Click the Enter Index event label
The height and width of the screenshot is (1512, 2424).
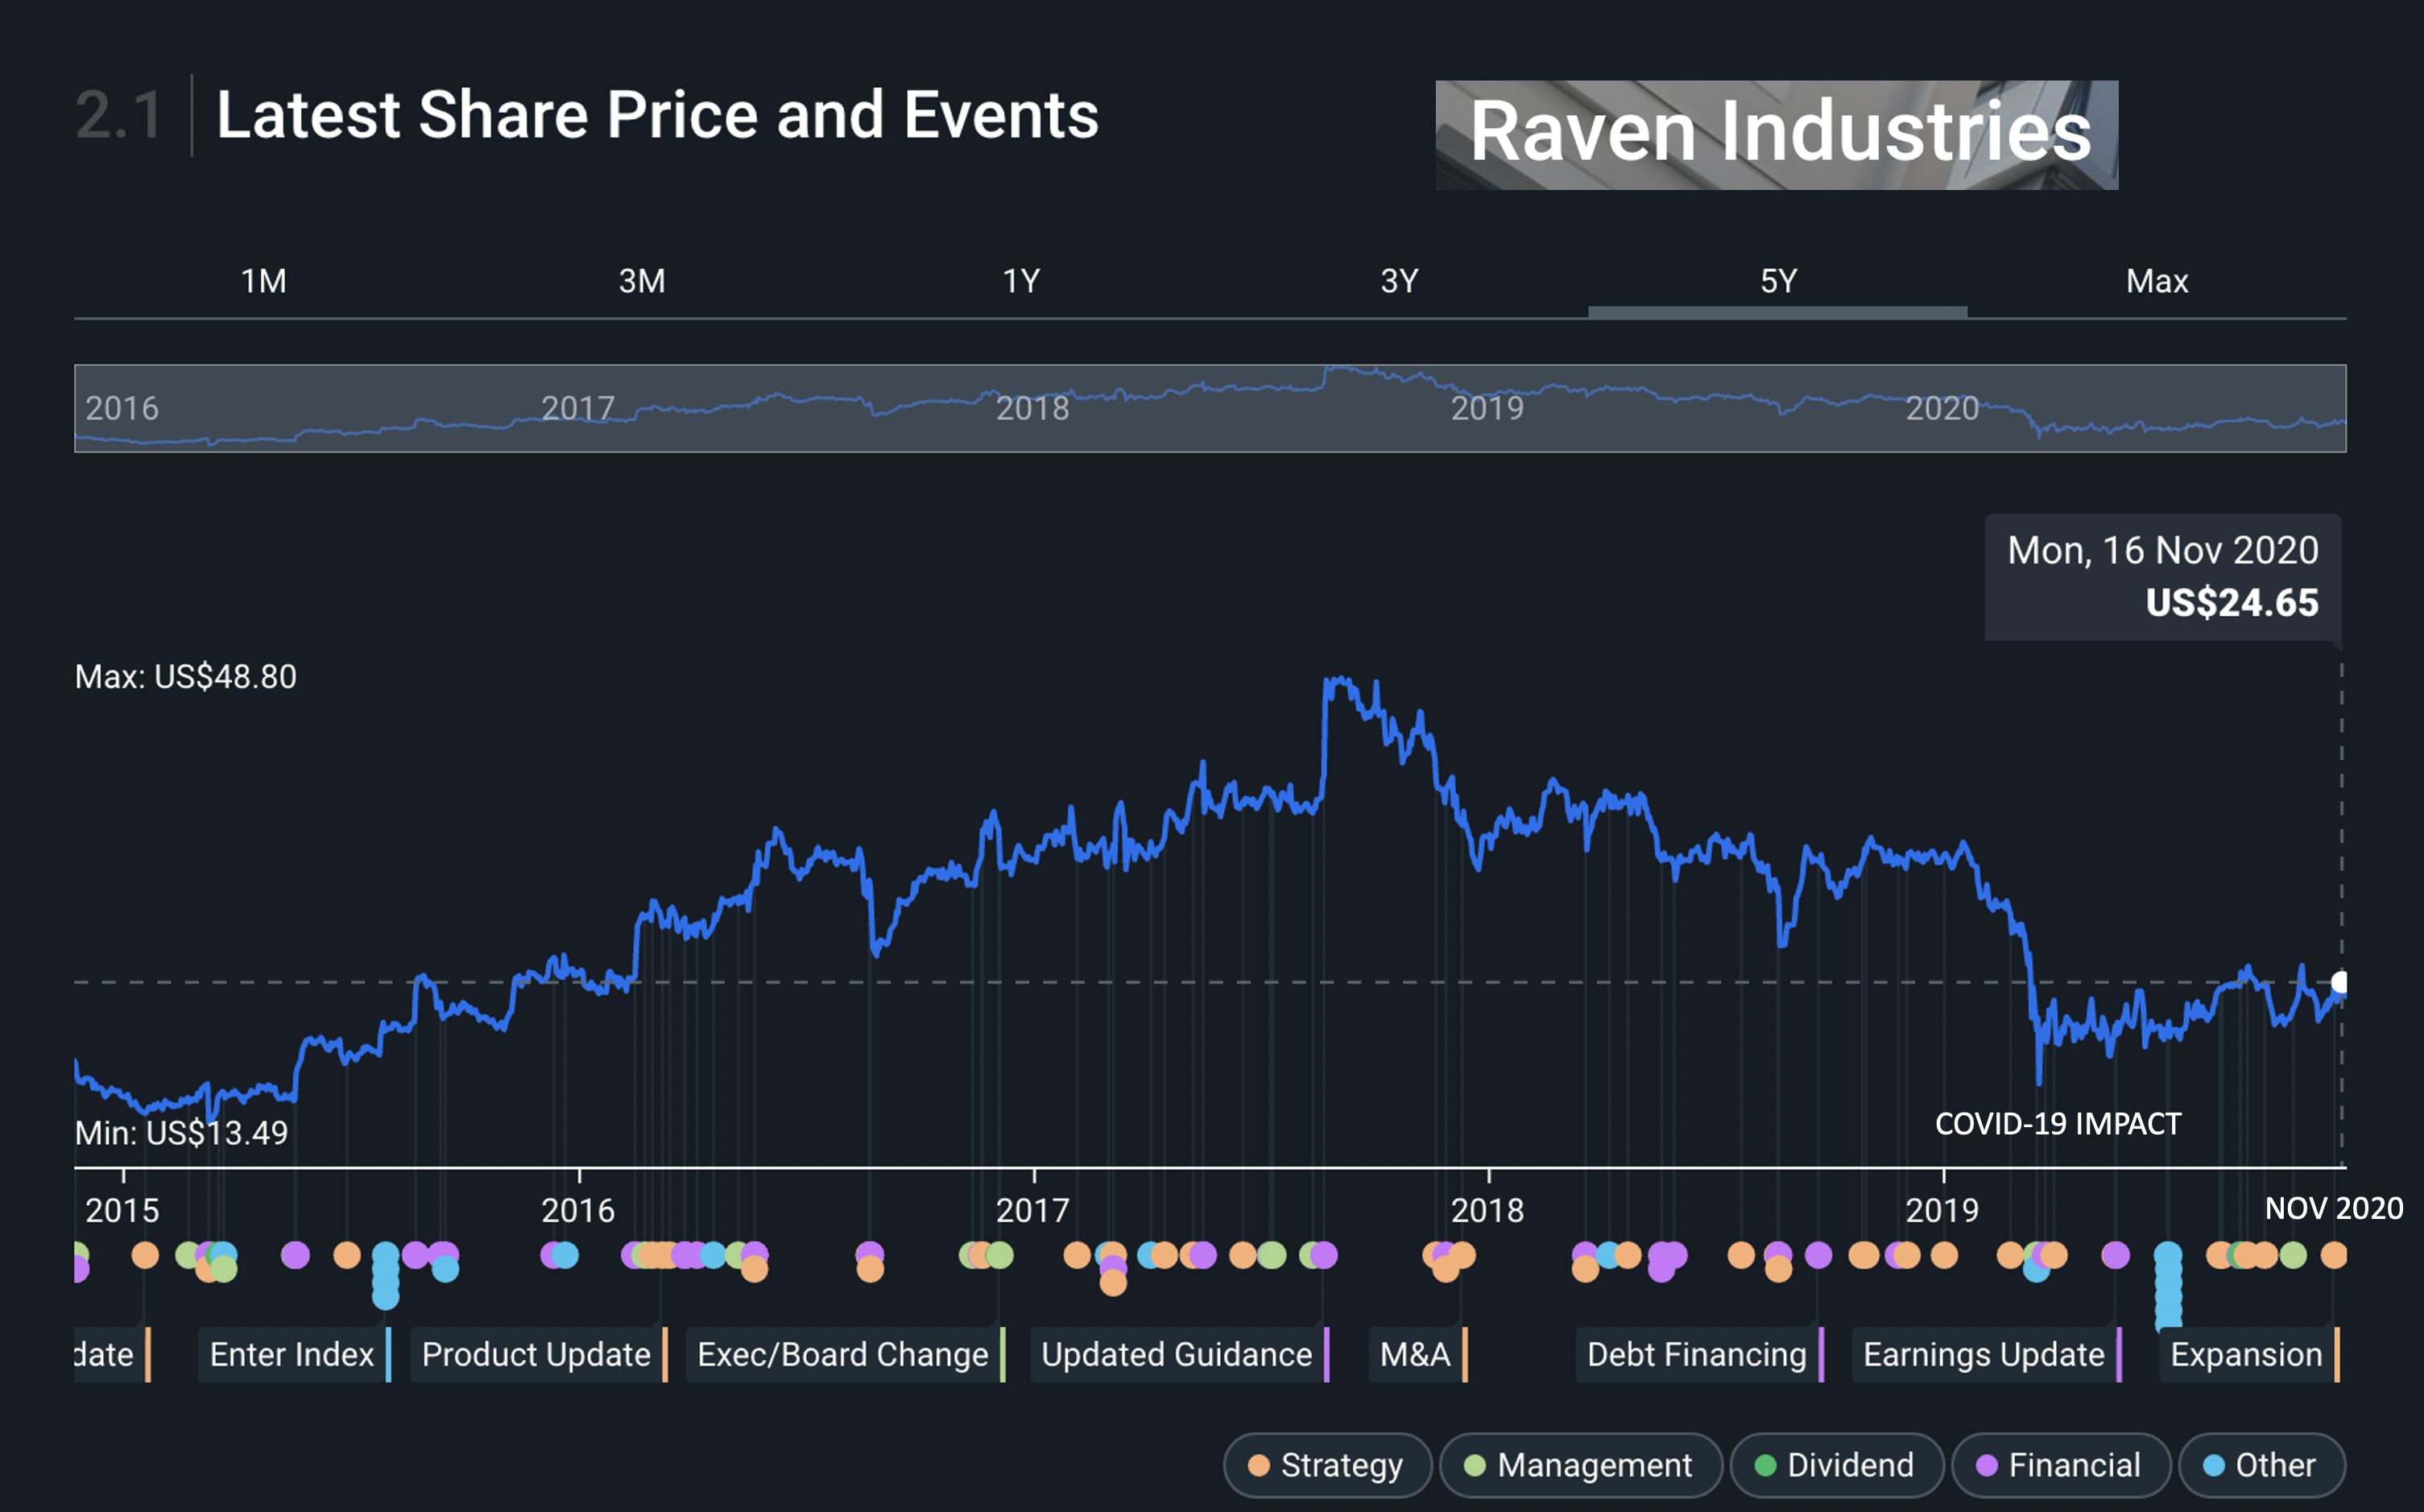pyautogui.click(x=291, y=1355)
